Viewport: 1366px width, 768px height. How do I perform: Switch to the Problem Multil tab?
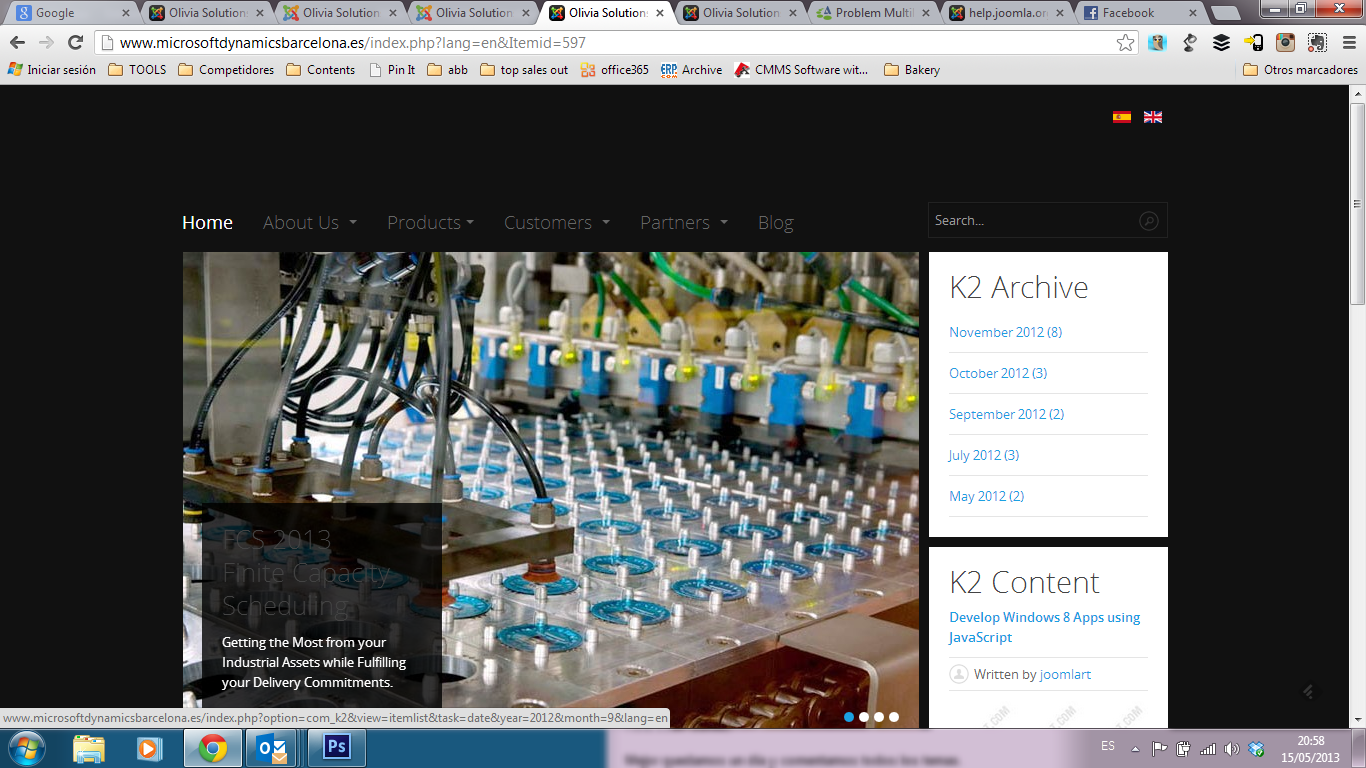tap(872, 13)
